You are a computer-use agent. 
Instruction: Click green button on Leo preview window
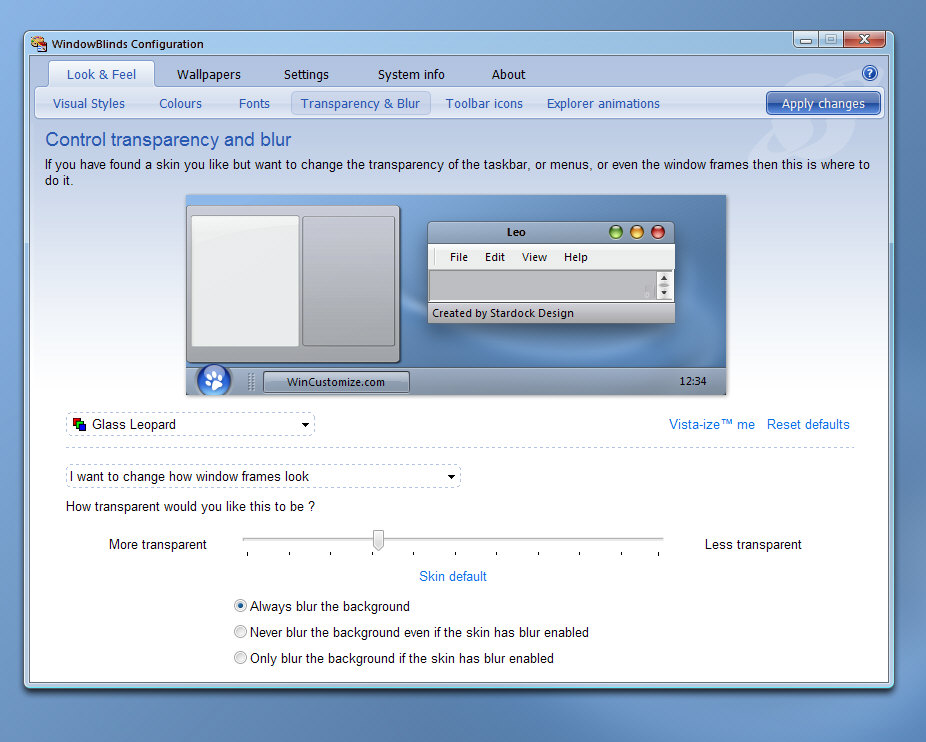pyautogui.click(x=616, y=232)
